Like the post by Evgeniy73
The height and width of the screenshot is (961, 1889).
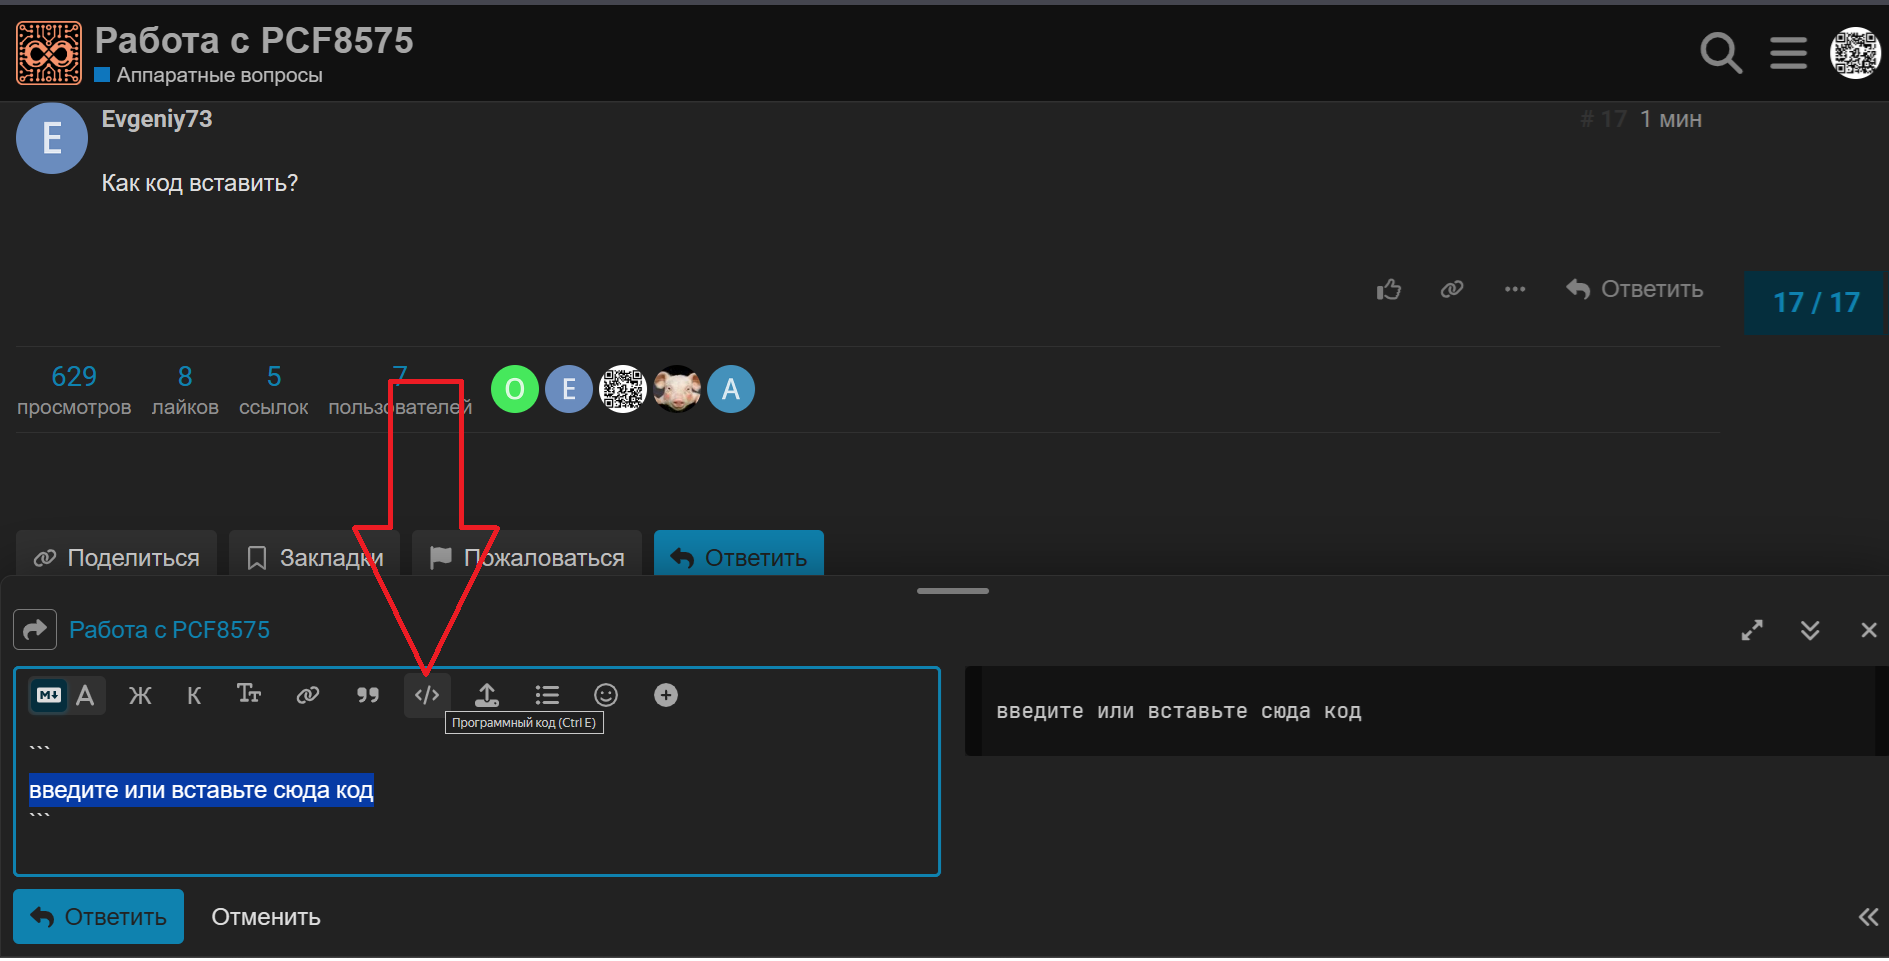point(1389,289)
